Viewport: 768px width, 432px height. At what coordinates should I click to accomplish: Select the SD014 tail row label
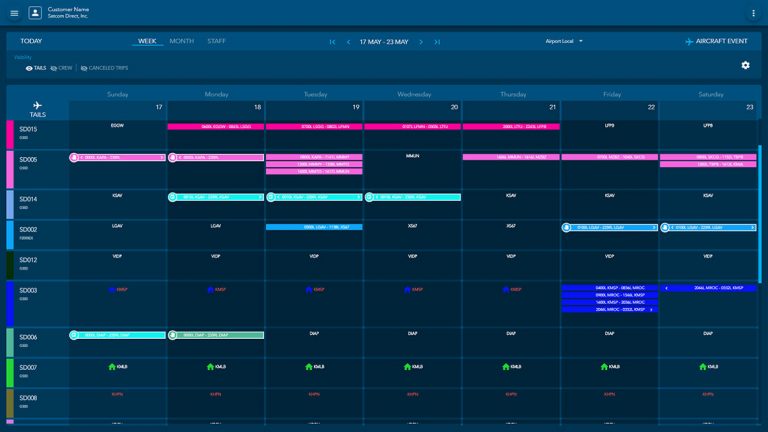click(28, 199)
